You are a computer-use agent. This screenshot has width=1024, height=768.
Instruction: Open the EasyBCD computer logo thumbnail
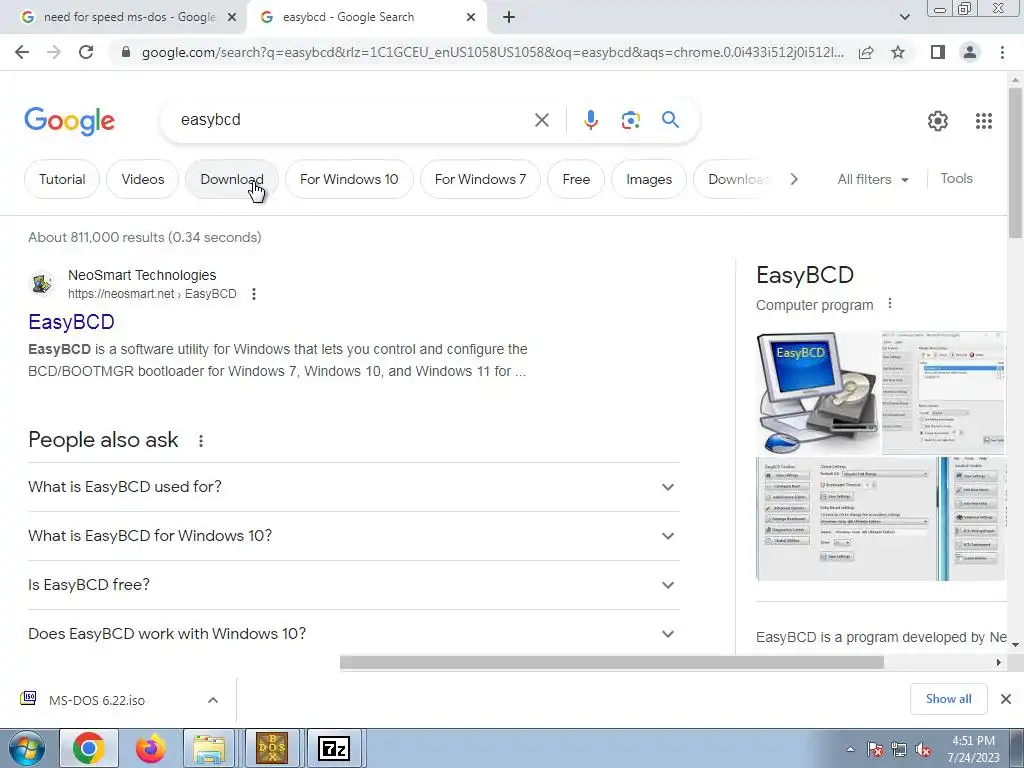click(818, 394)
